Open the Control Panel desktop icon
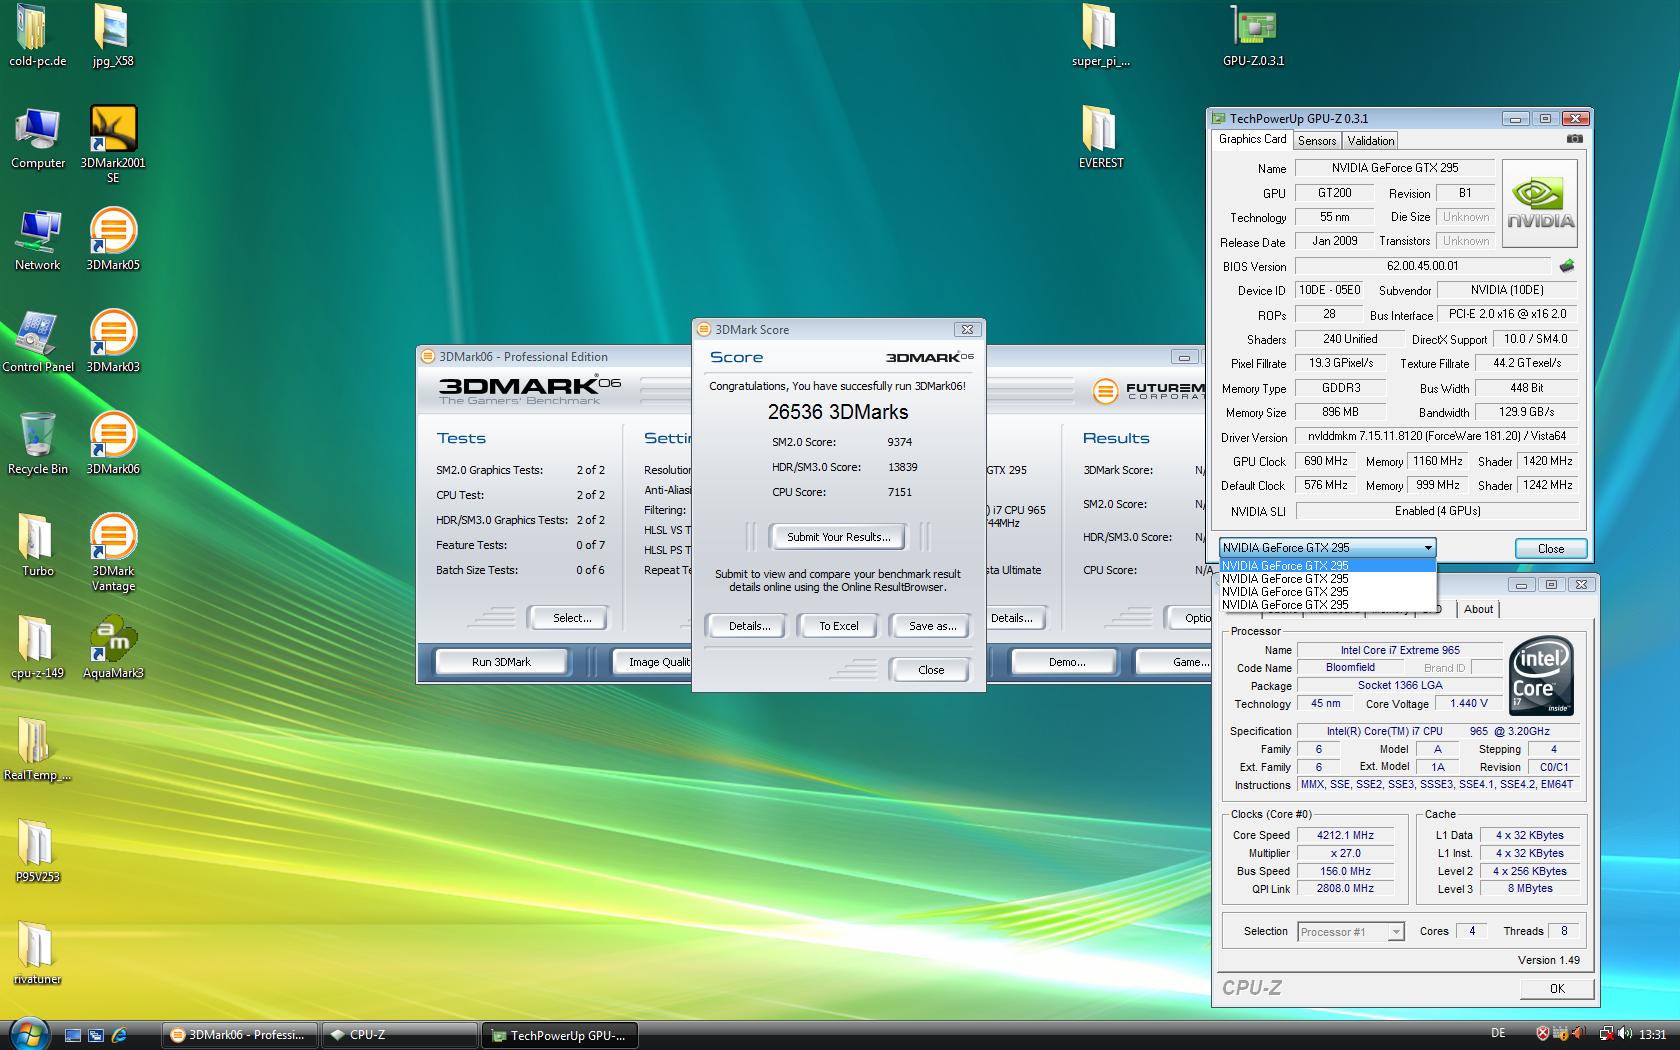 click(37, 342)
